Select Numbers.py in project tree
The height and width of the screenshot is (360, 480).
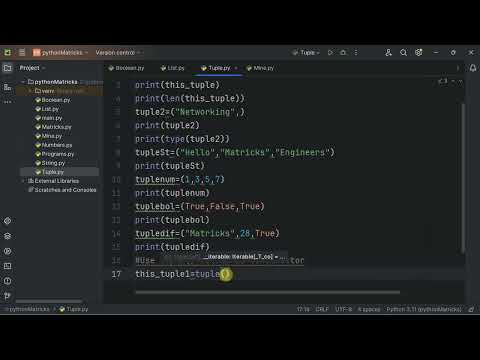[54, 145]
